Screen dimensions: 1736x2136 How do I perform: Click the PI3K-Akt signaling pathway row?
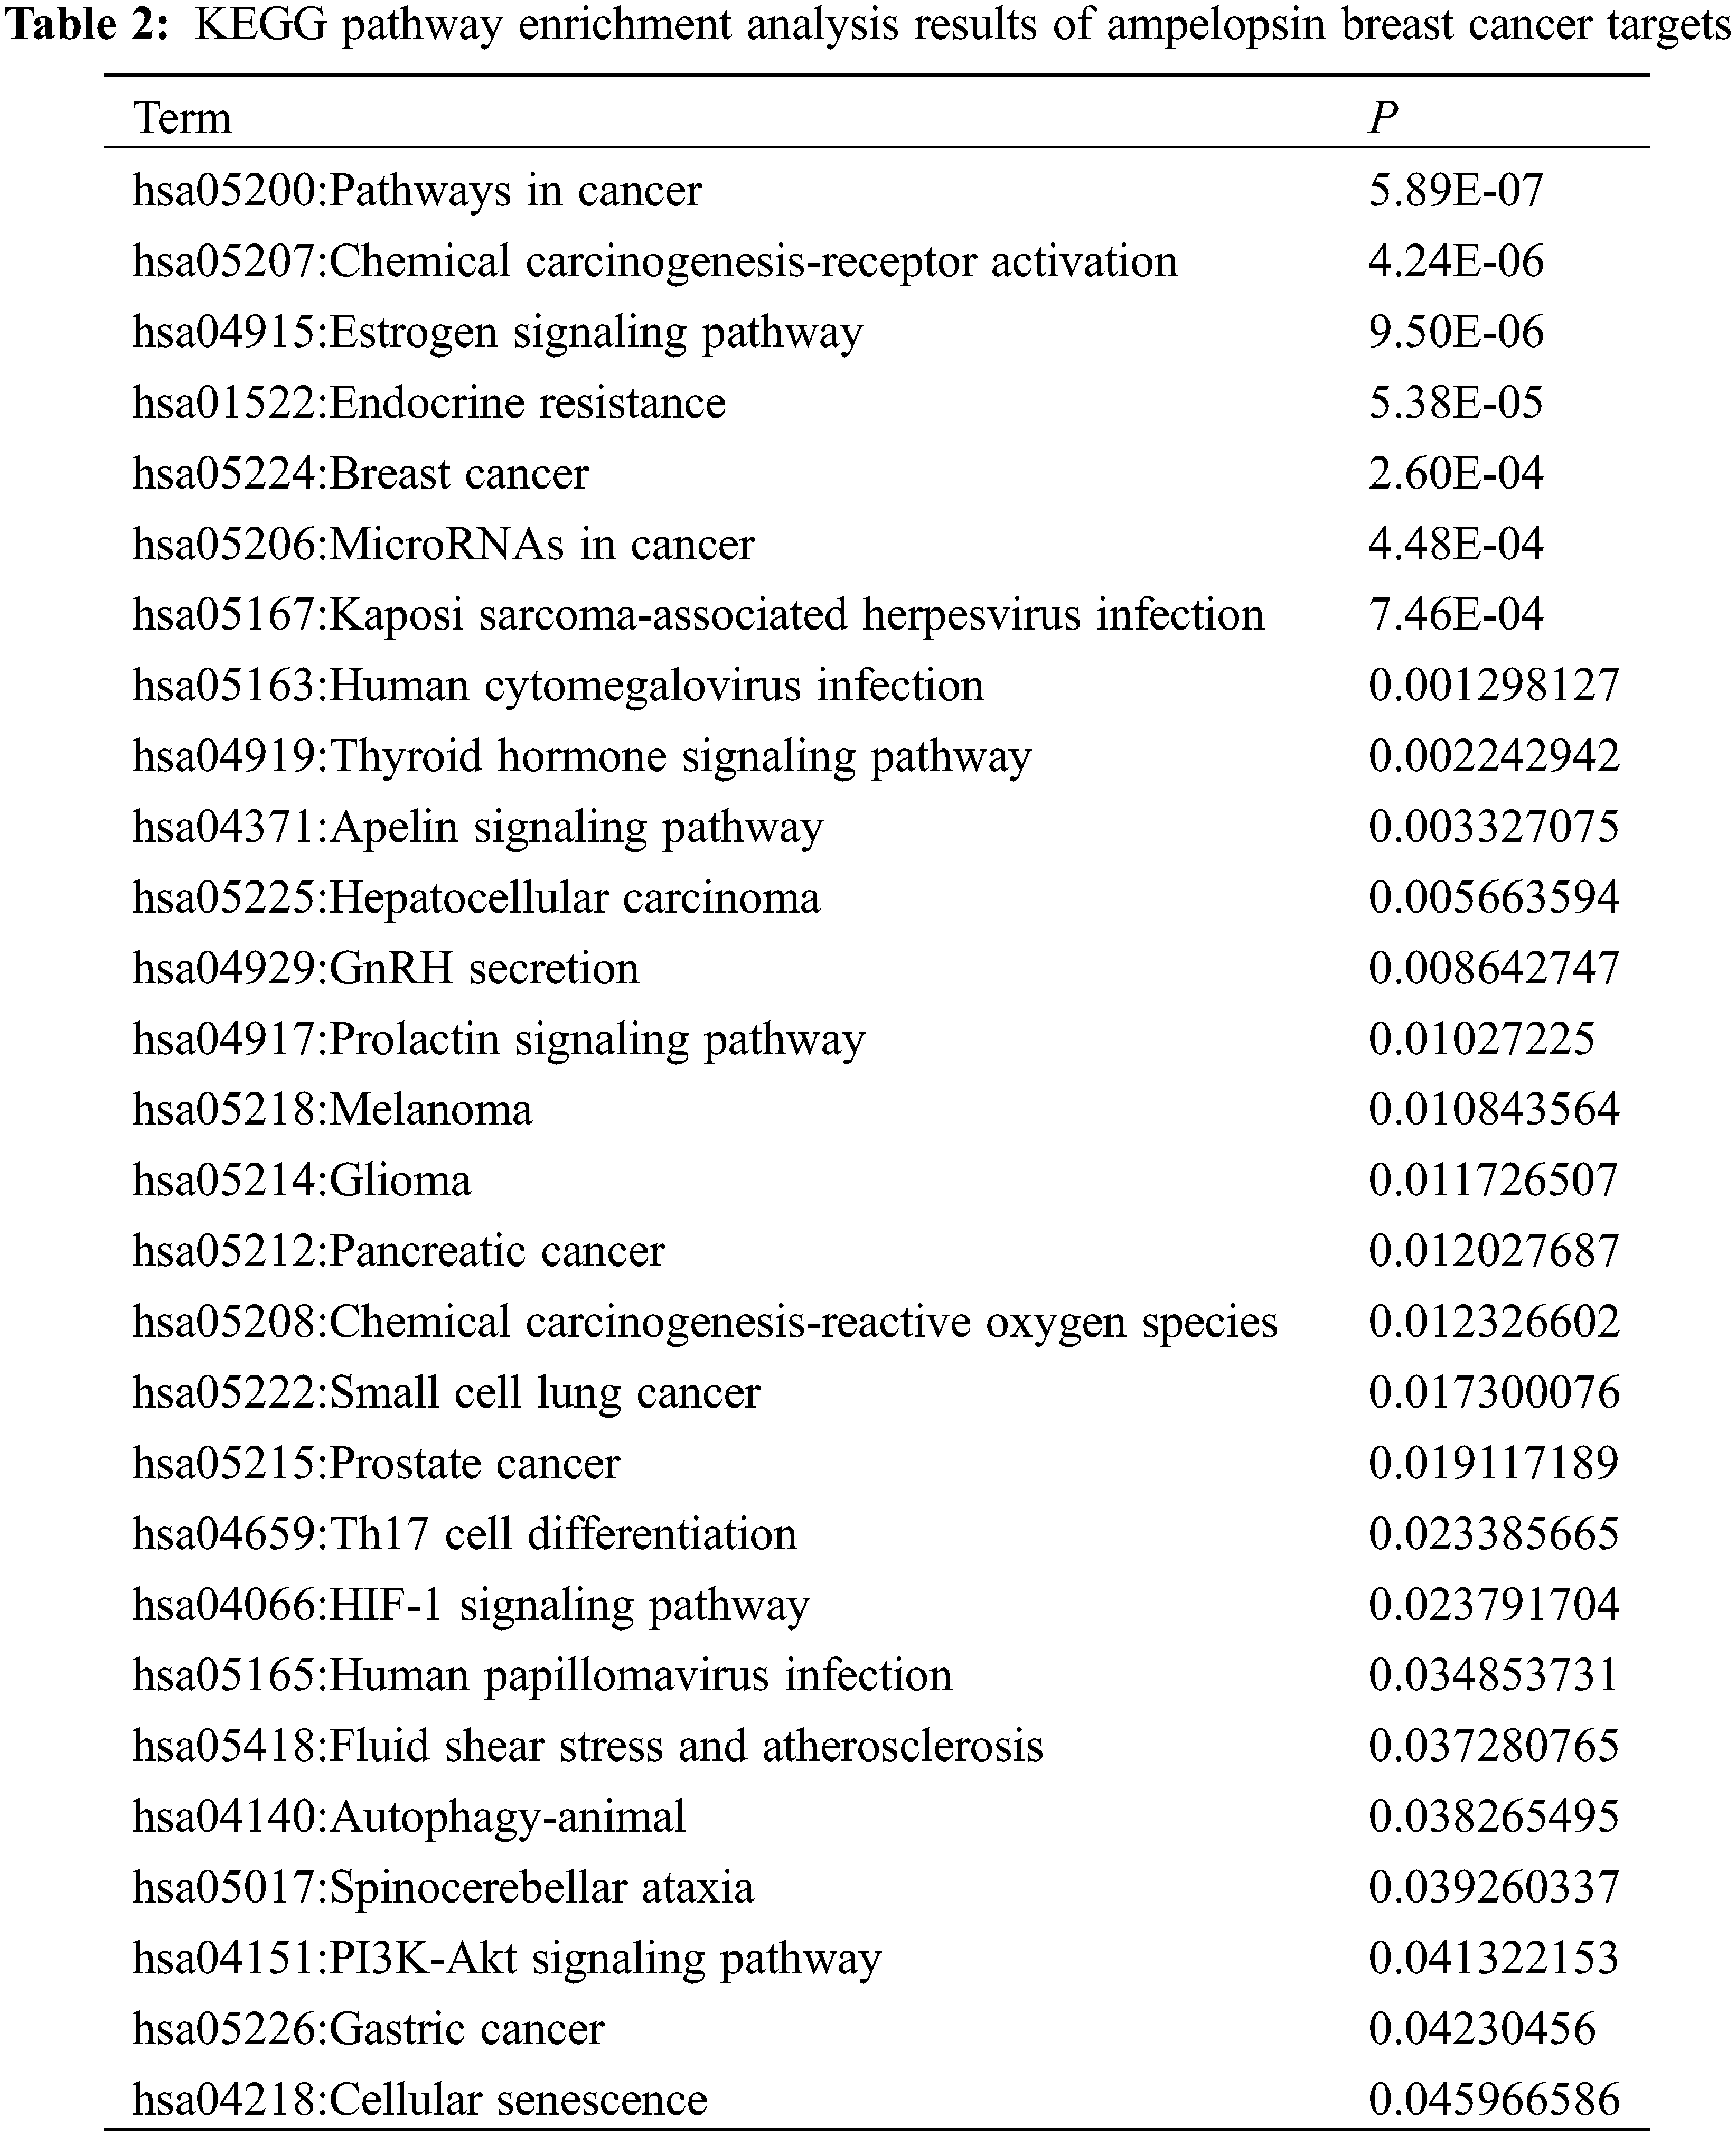pyautogui.click(x=506, y=1958)
